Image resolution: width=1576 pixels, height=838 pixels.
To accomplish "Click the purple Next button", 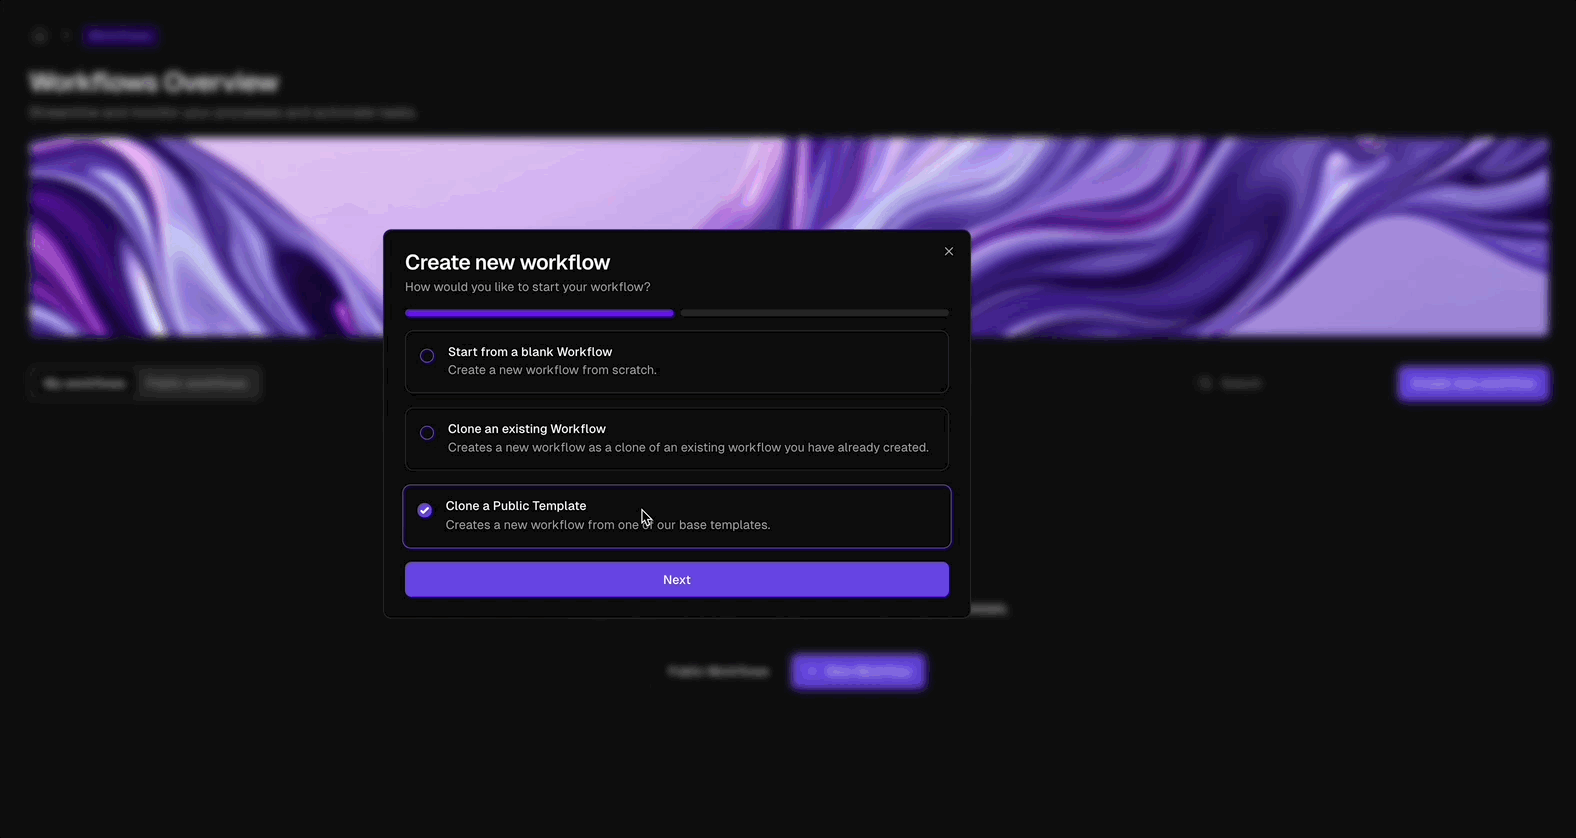I will (x=677, y=580).
